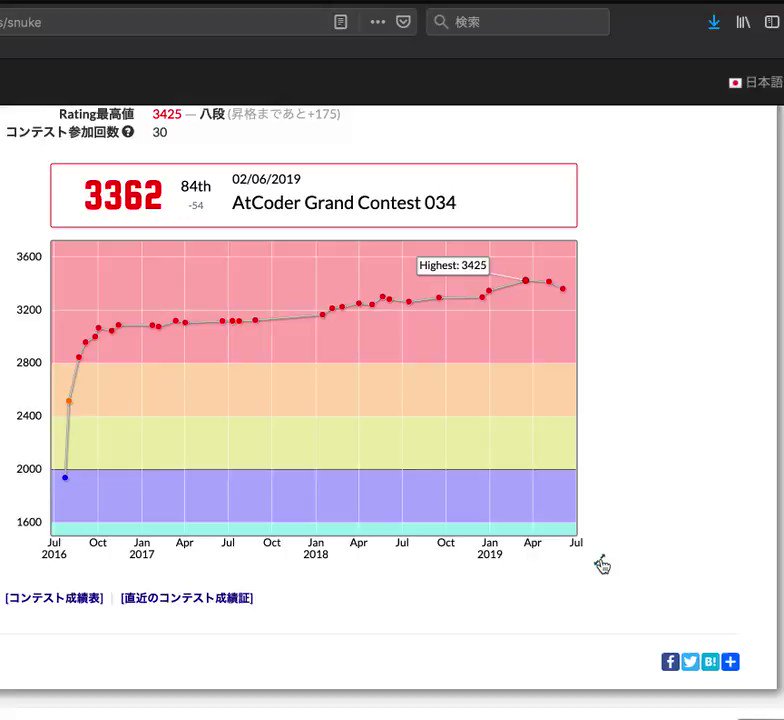Open the コンテスト成績表 link

(54, 598)
